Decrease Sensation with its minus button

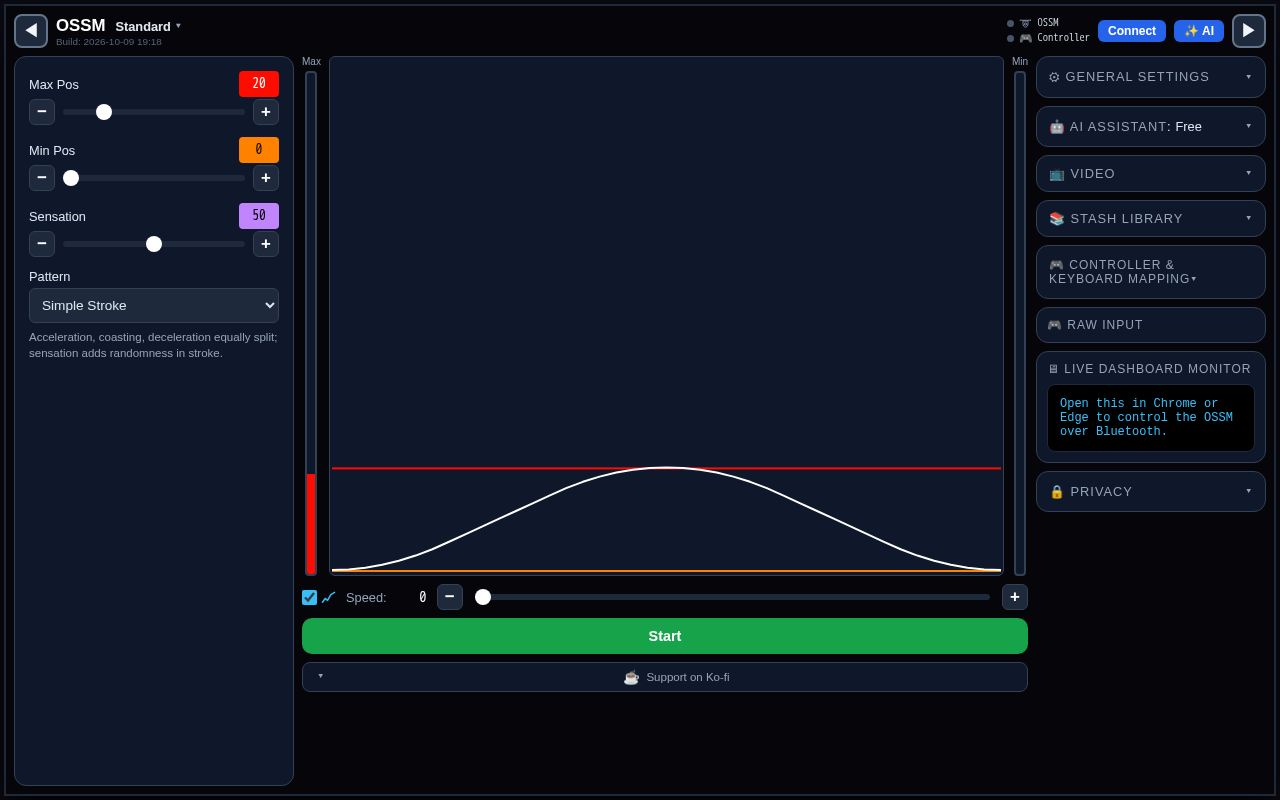point(42,244)
